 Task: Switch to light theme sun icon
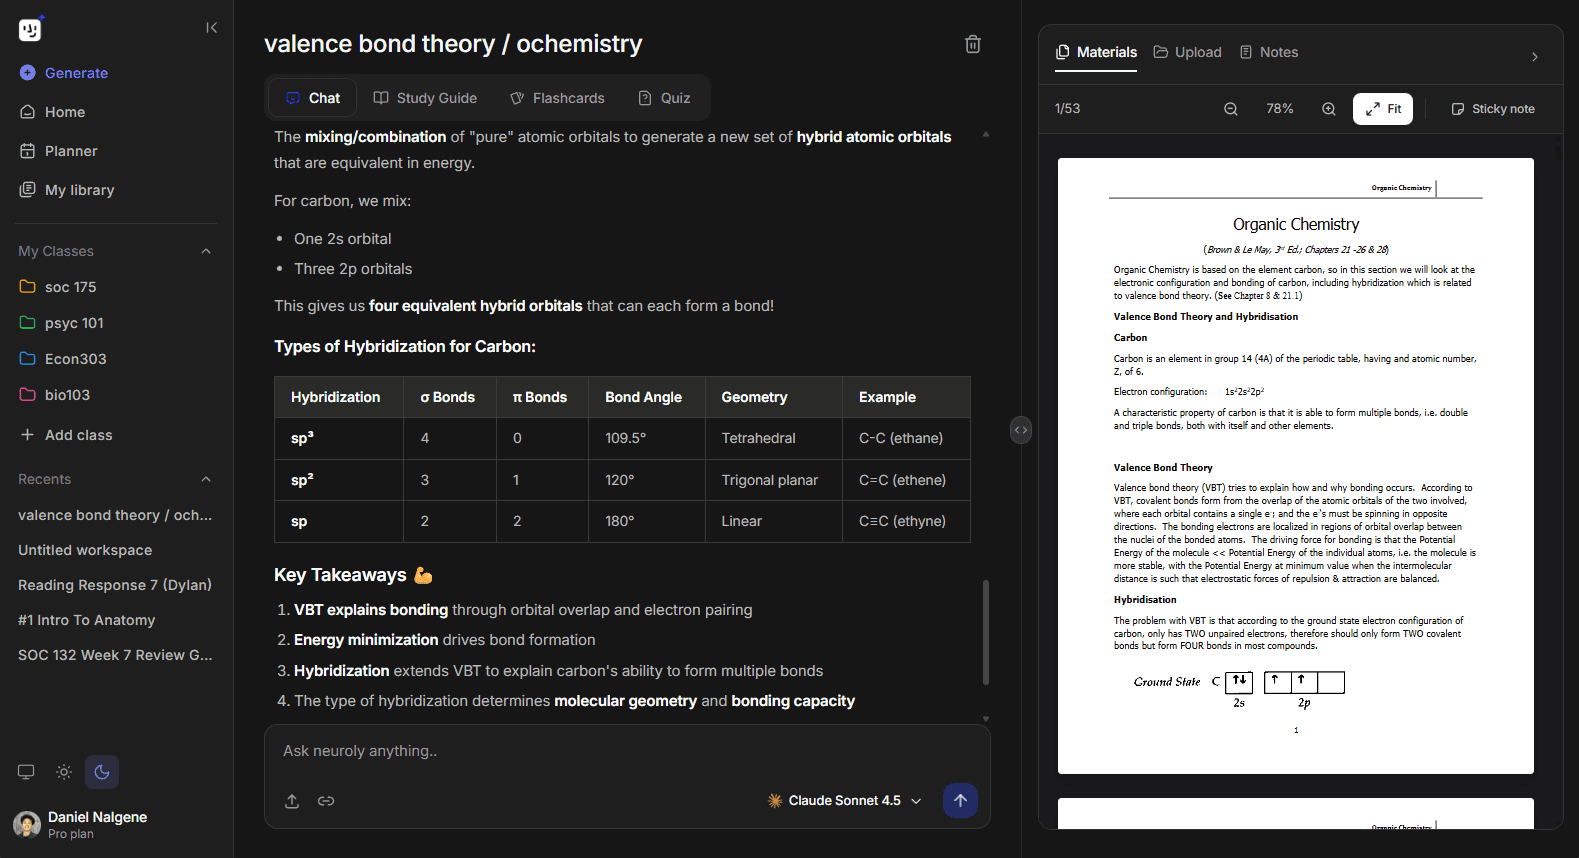pos(64,772)
